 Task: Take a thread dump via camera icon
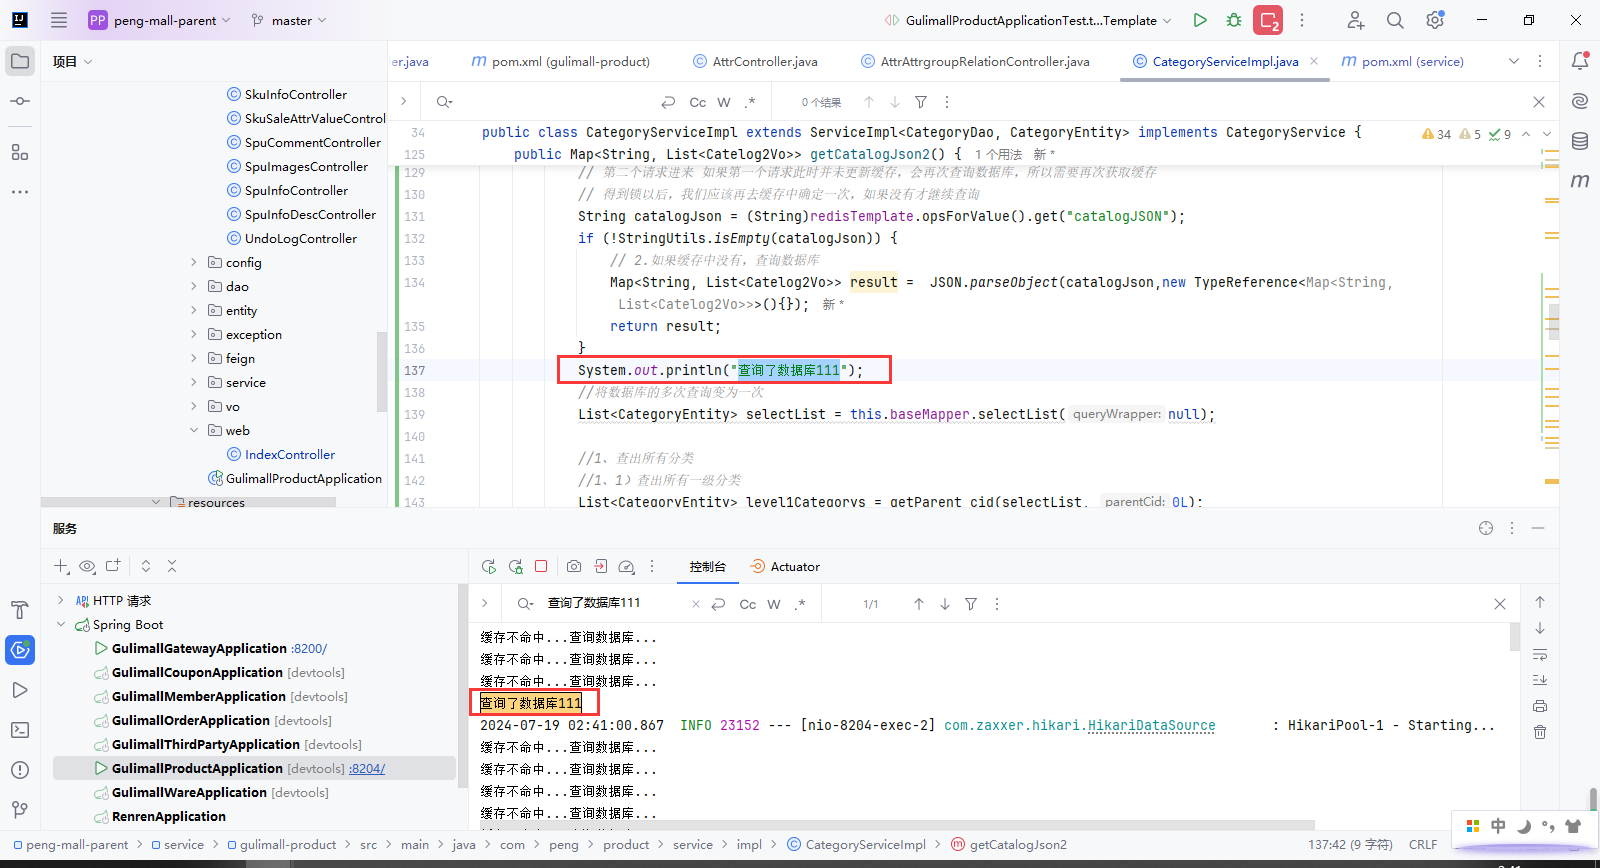(x=574, y=566)
